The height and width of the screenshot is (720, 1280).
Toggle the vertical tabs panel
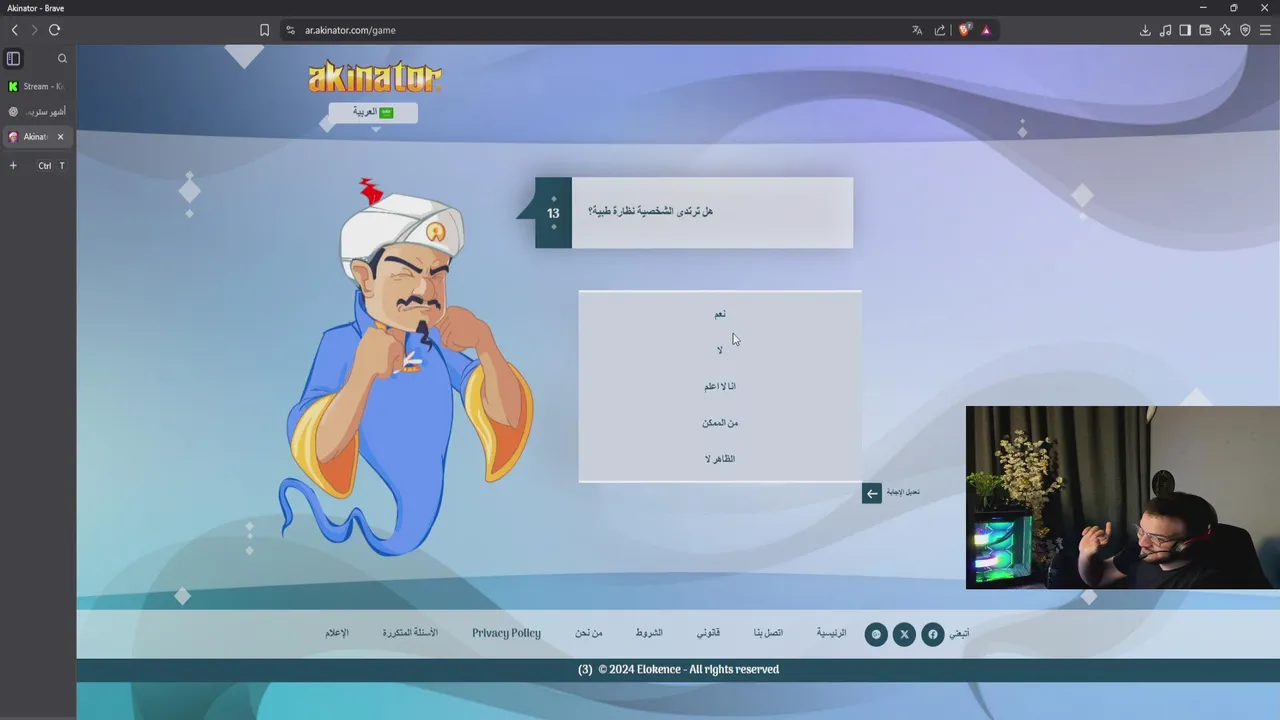(13, 58)
